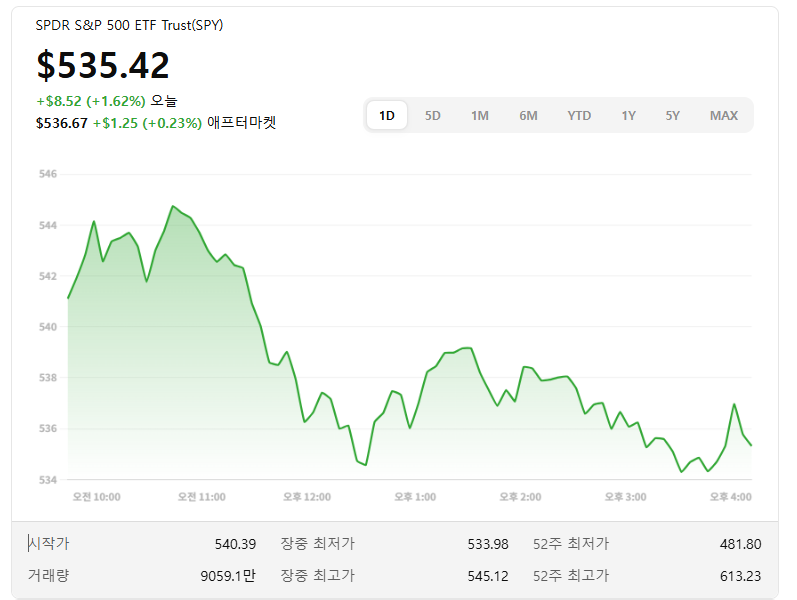Show the 6M chart range
The width and height of the screenshot is (797, 600).
point(528,115)
